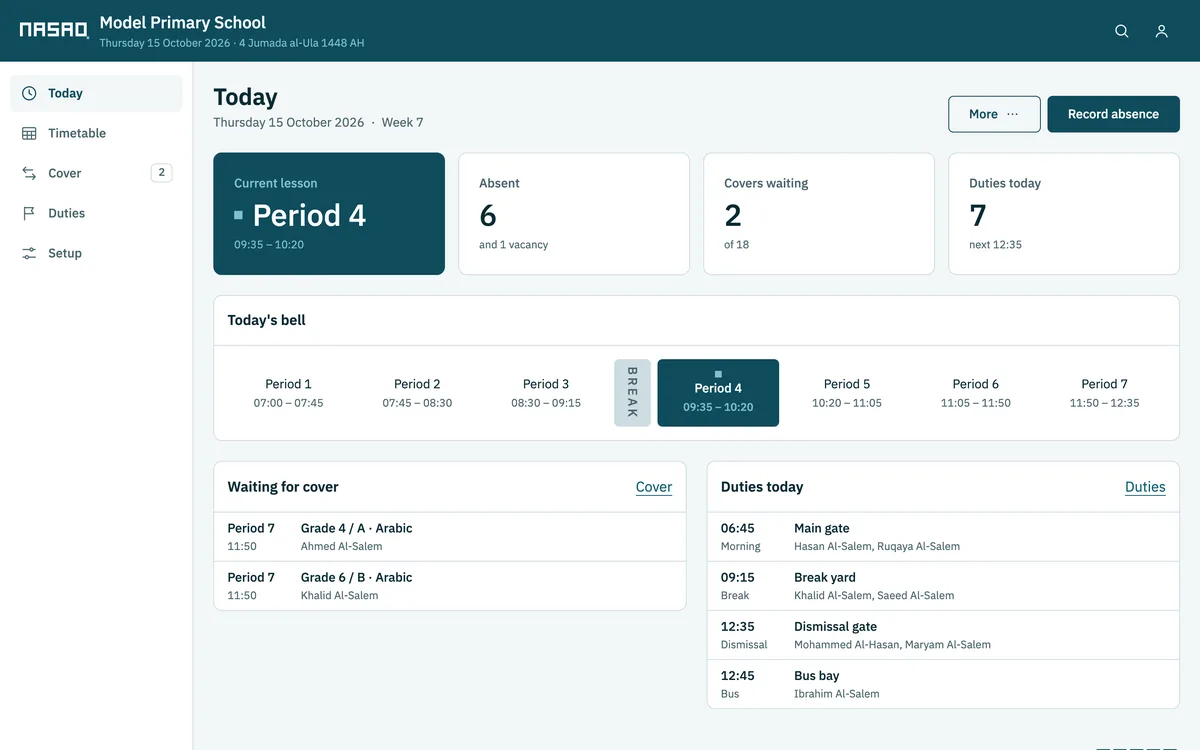Open the Absent summary card

574,214
